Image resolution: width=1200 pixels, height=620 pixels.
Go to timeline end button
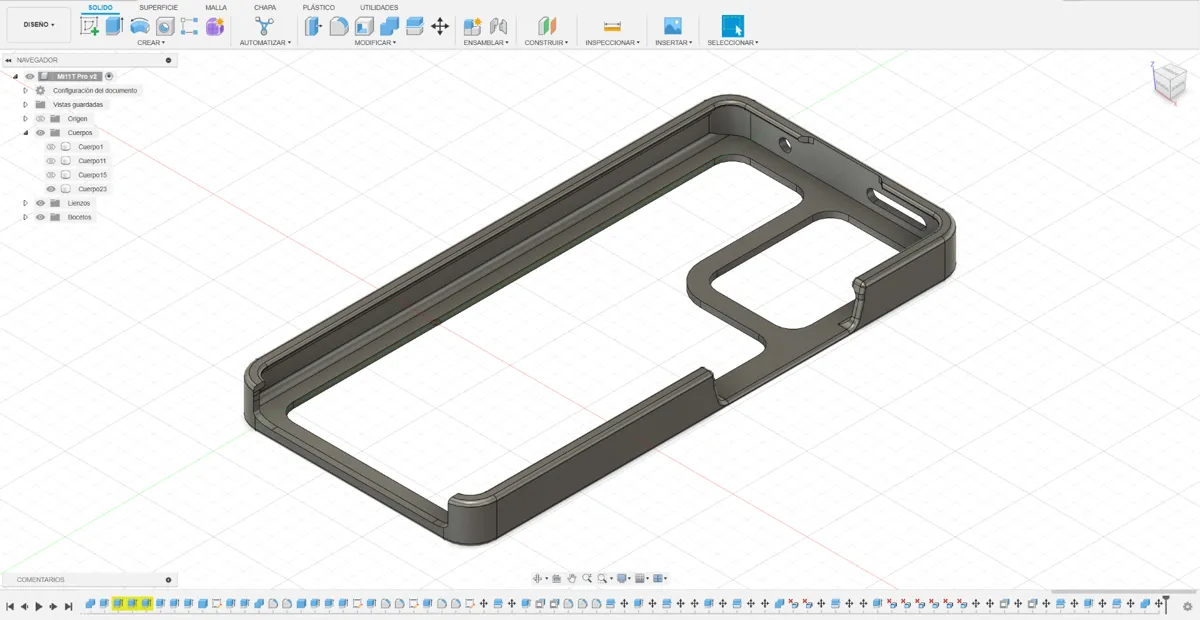pos(69,605)
